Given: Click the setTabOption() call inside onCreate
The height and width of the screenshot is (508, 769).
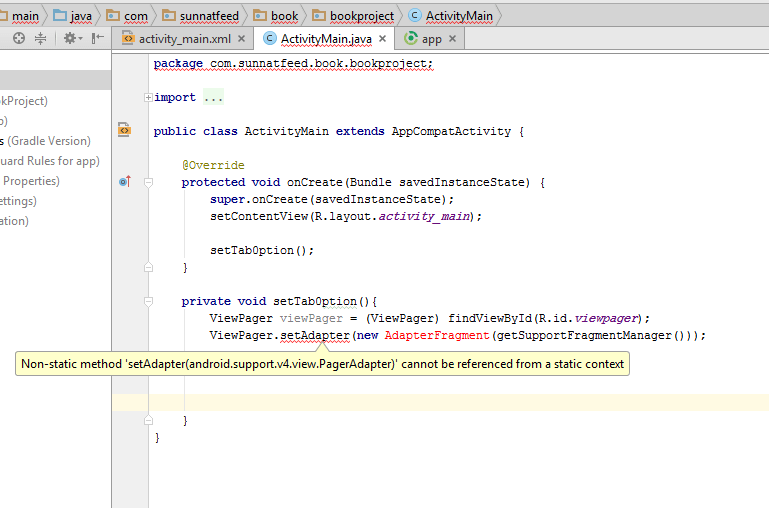Looking at the screenshot, I should (261, 251).
